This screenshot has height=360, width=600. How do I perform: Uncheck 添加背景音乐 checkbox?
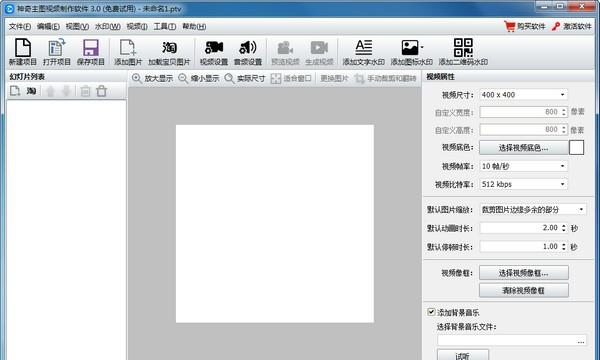pos(431,312)
